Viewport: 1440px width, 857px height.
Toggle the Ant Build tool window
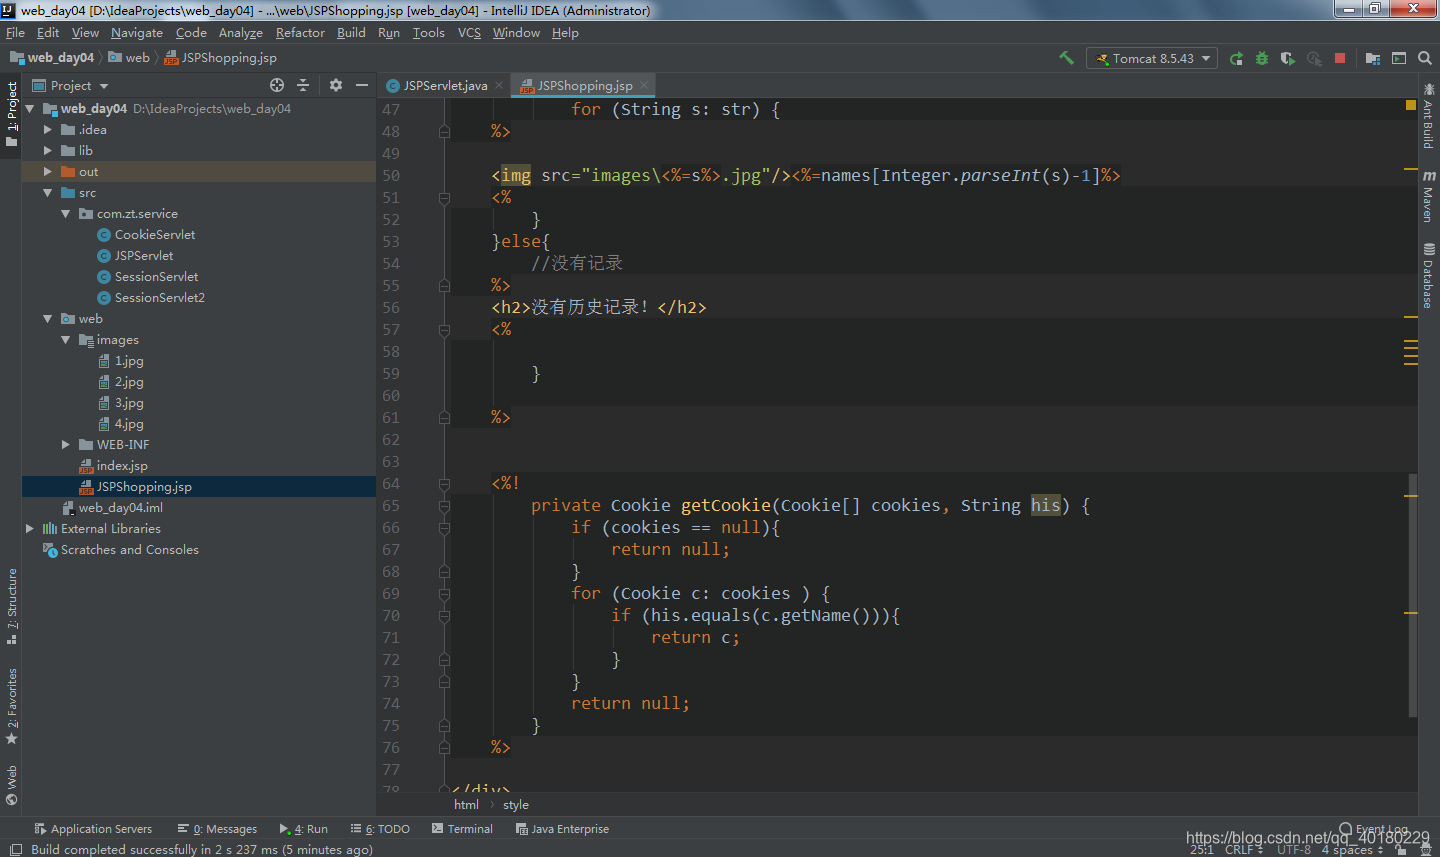(1429, 114)
